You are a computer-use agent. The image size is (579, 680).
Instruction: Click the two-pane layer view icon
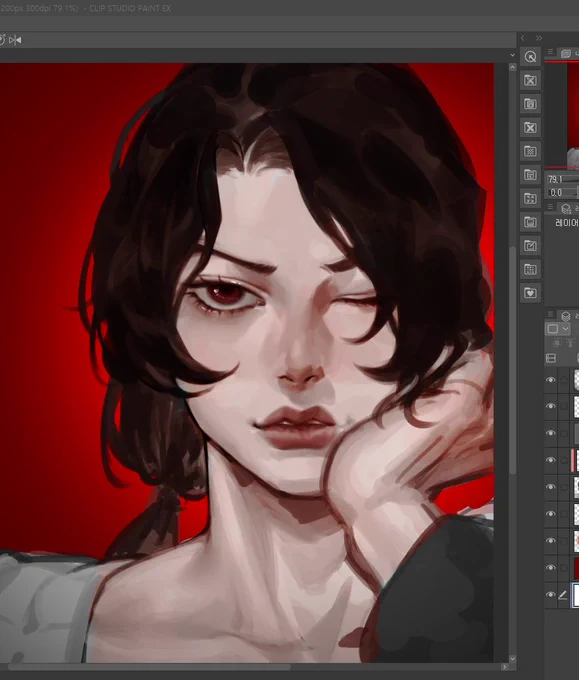click(x=551, y=358)
